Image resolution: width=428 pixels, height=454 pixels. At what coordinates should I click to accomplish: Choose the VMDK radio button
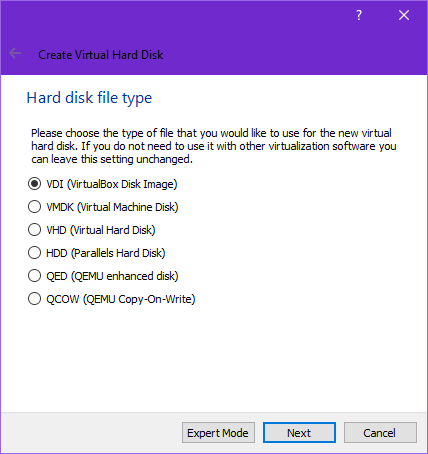pos(34,207)
